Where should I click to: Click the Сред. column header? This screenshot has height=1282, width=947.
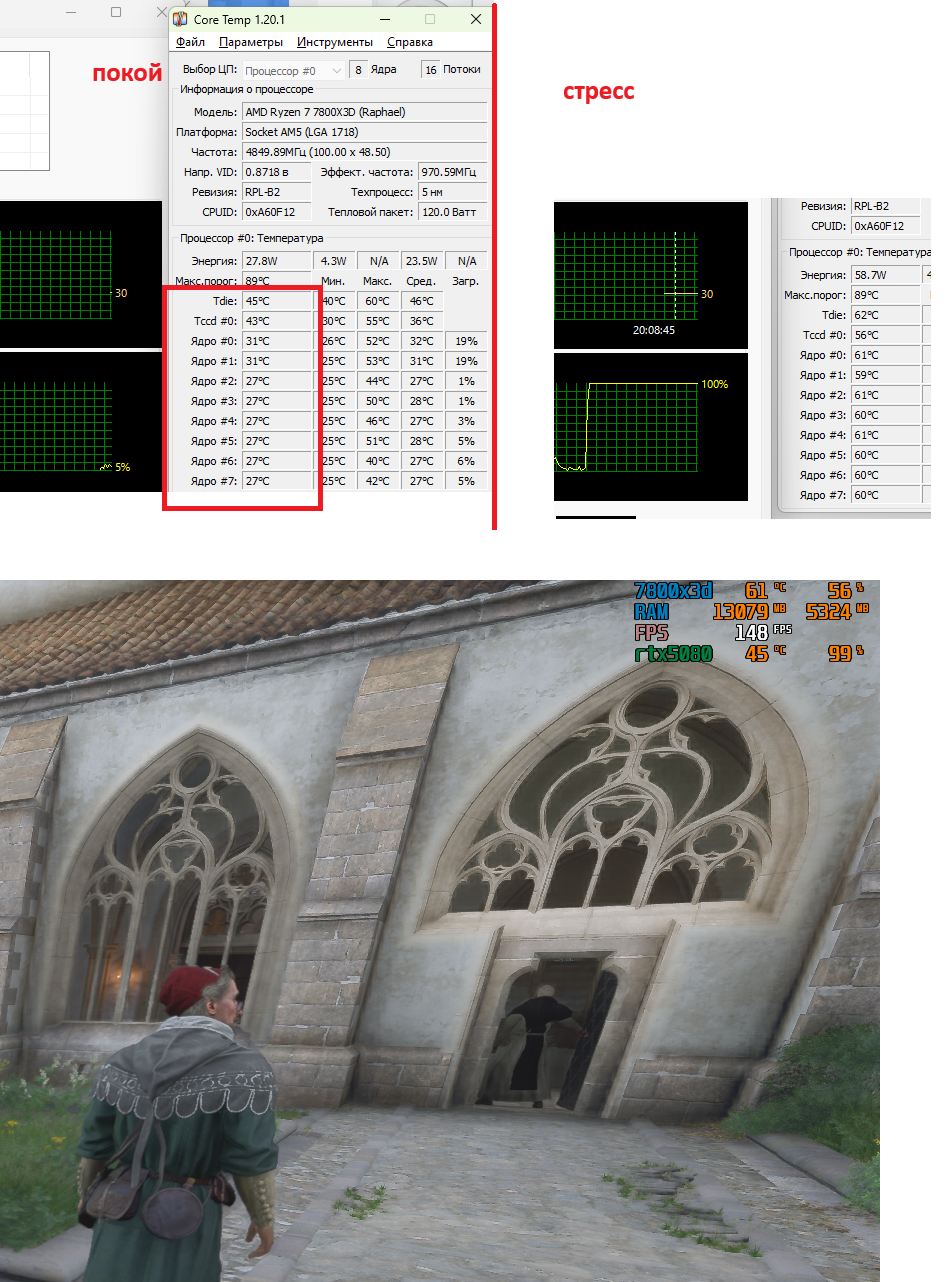click(x=421, y=281)
